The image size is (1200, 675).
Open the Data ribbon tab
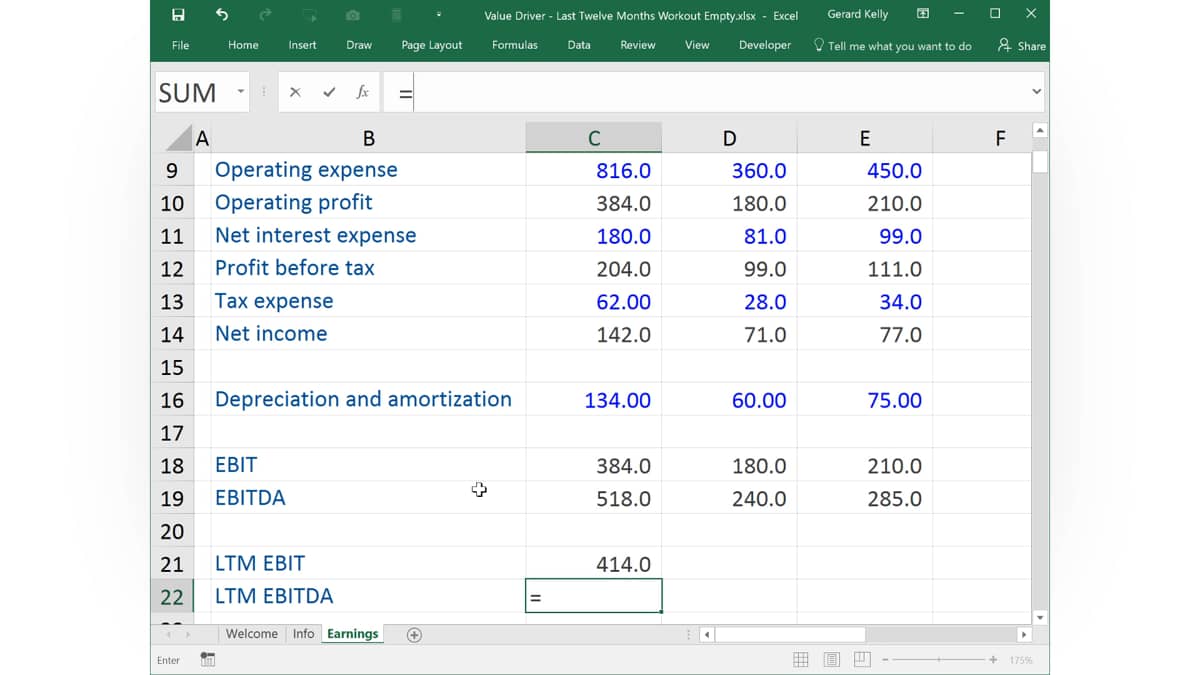579,45
